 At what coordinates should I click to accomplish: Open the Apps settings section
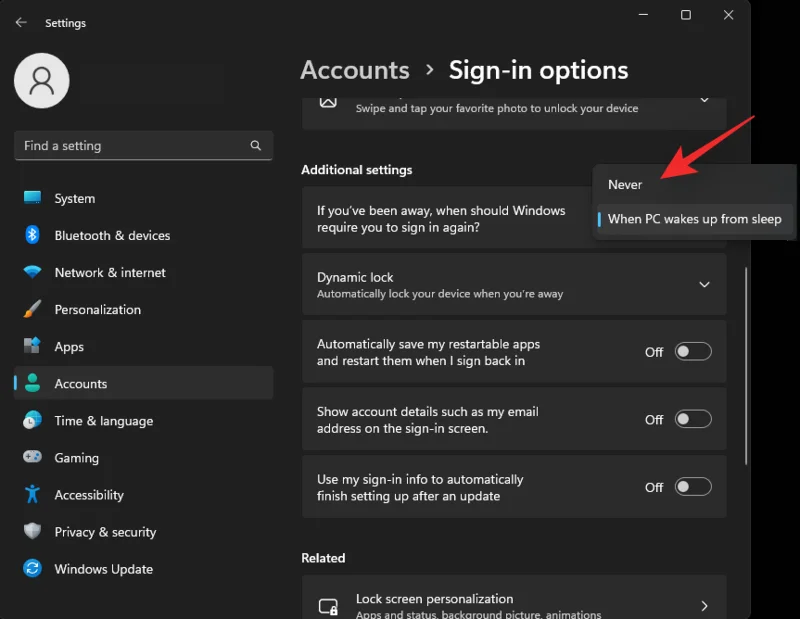point(68,346)
